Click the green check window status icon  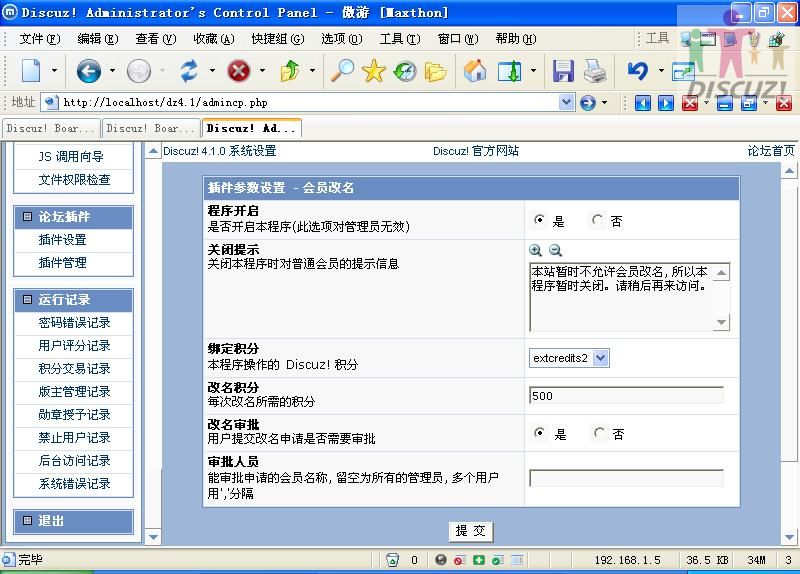point(498,560)
